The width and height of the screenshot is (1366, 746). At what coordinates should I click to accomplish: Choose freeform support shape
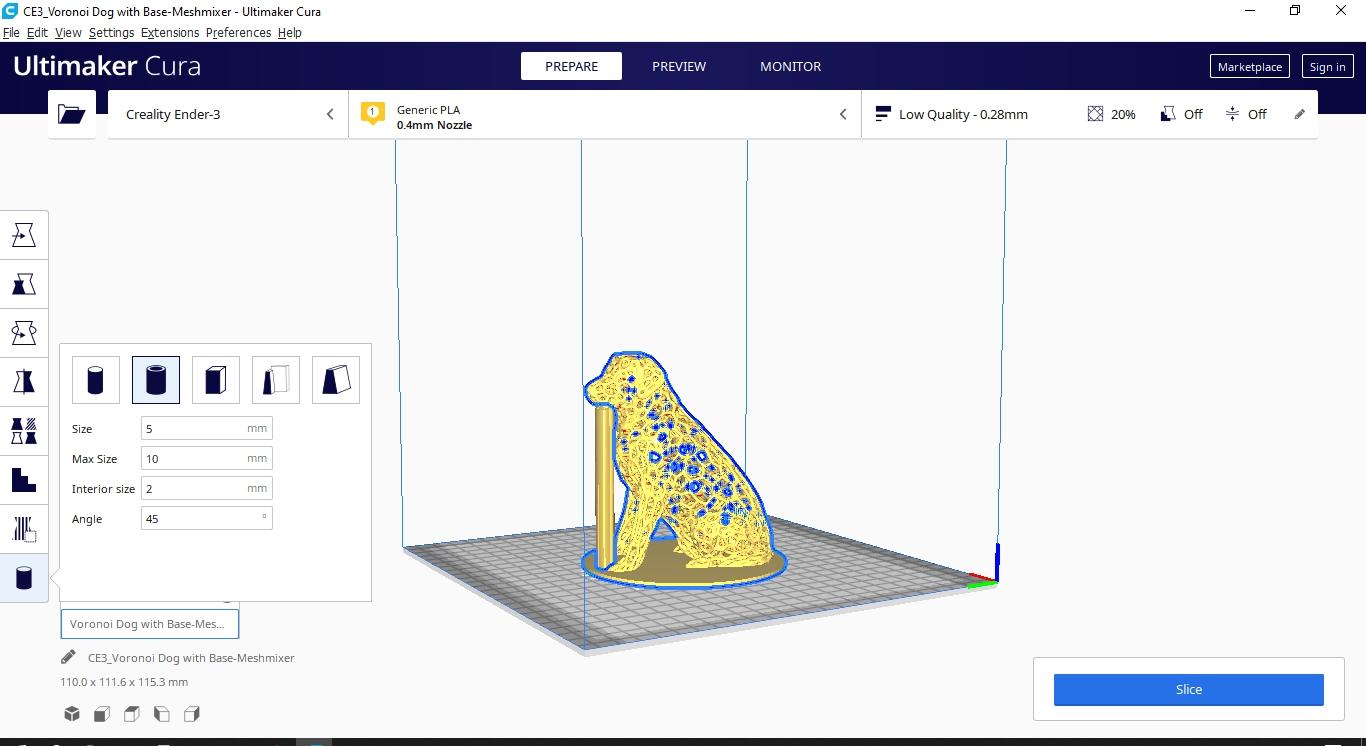(x=336, y=380)
